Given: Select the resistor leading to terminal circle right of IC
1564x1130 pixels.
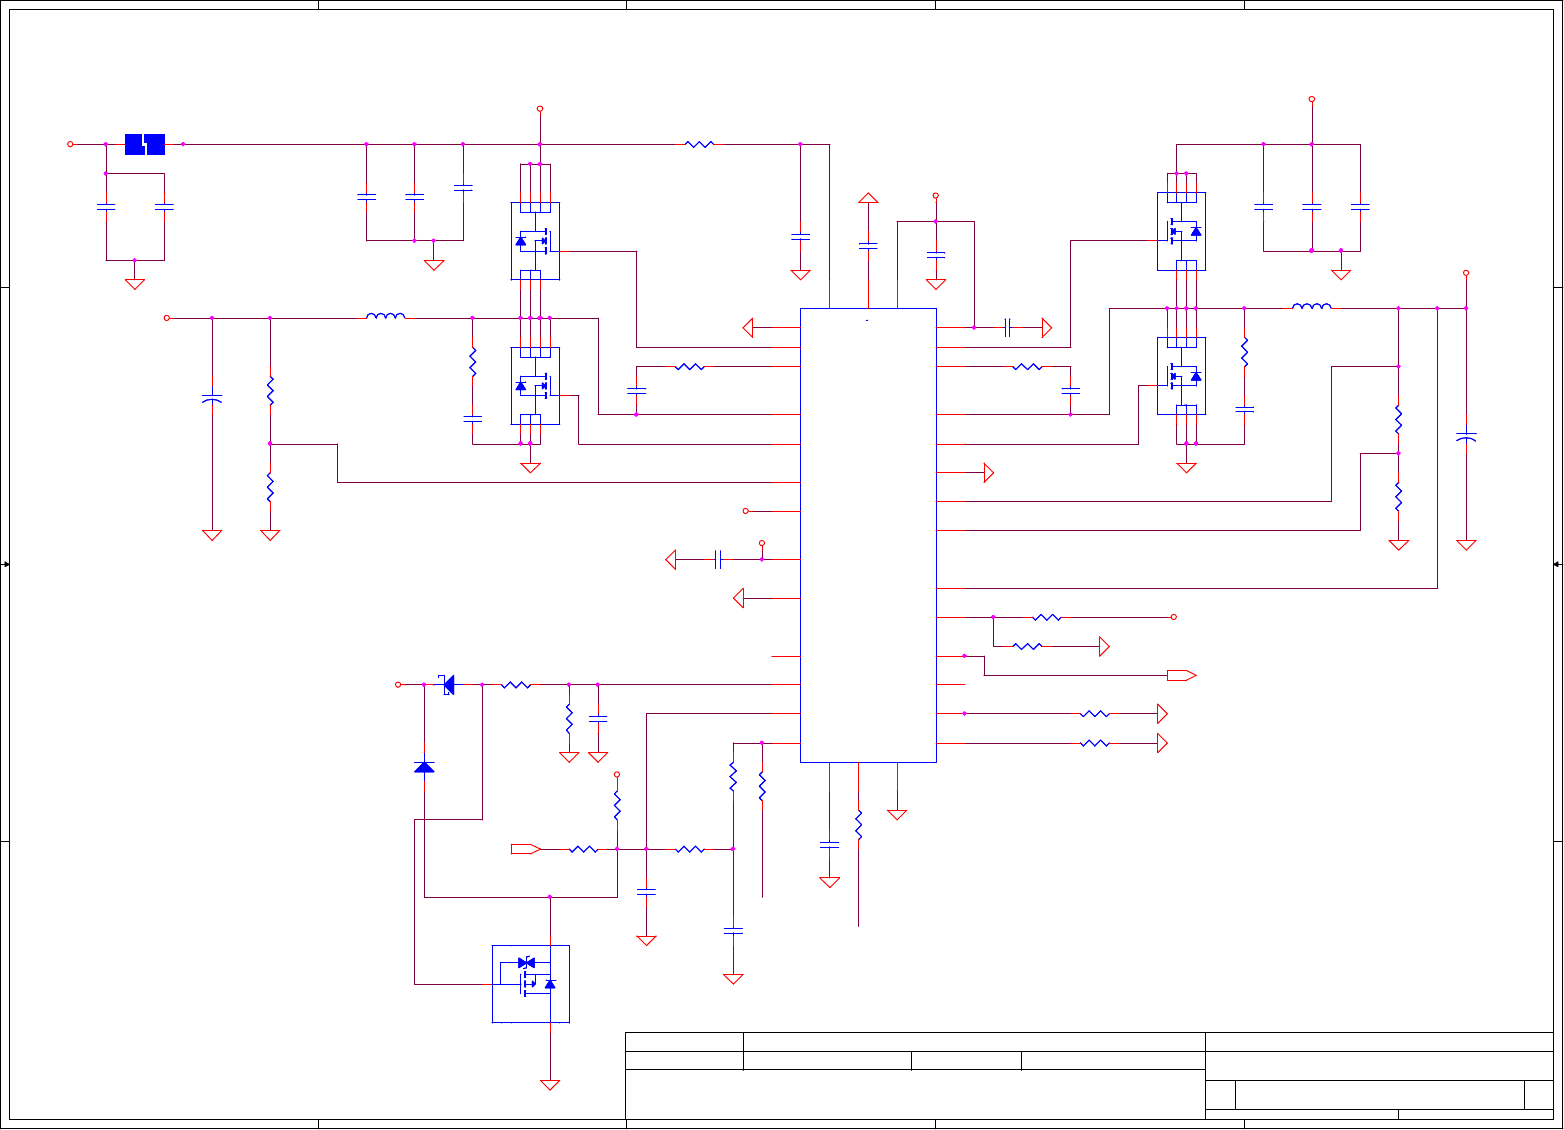Looking at the screenshot, I should click(1047, 617).
